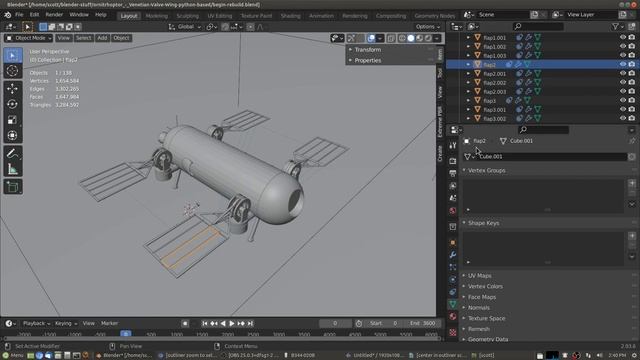Select the Add Cube tool

pyautogui.click(x=12, y=187)
